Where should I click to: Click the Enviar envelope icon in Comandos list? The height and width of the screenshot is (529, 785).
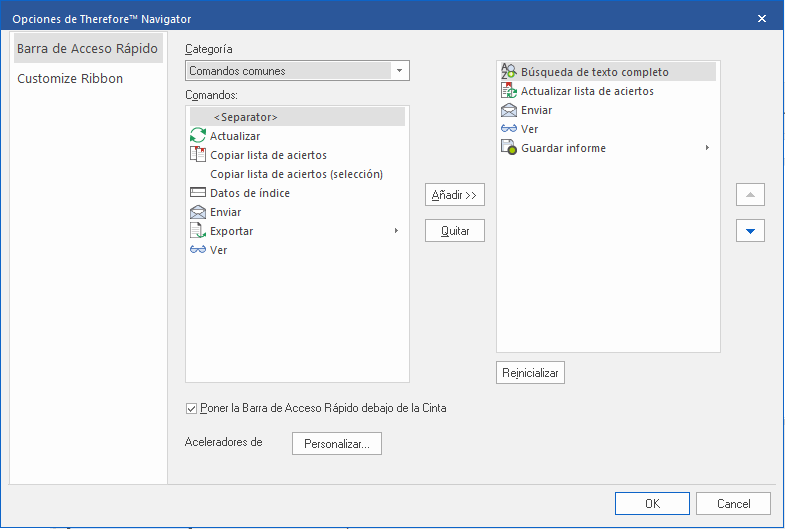pos(198,212)
